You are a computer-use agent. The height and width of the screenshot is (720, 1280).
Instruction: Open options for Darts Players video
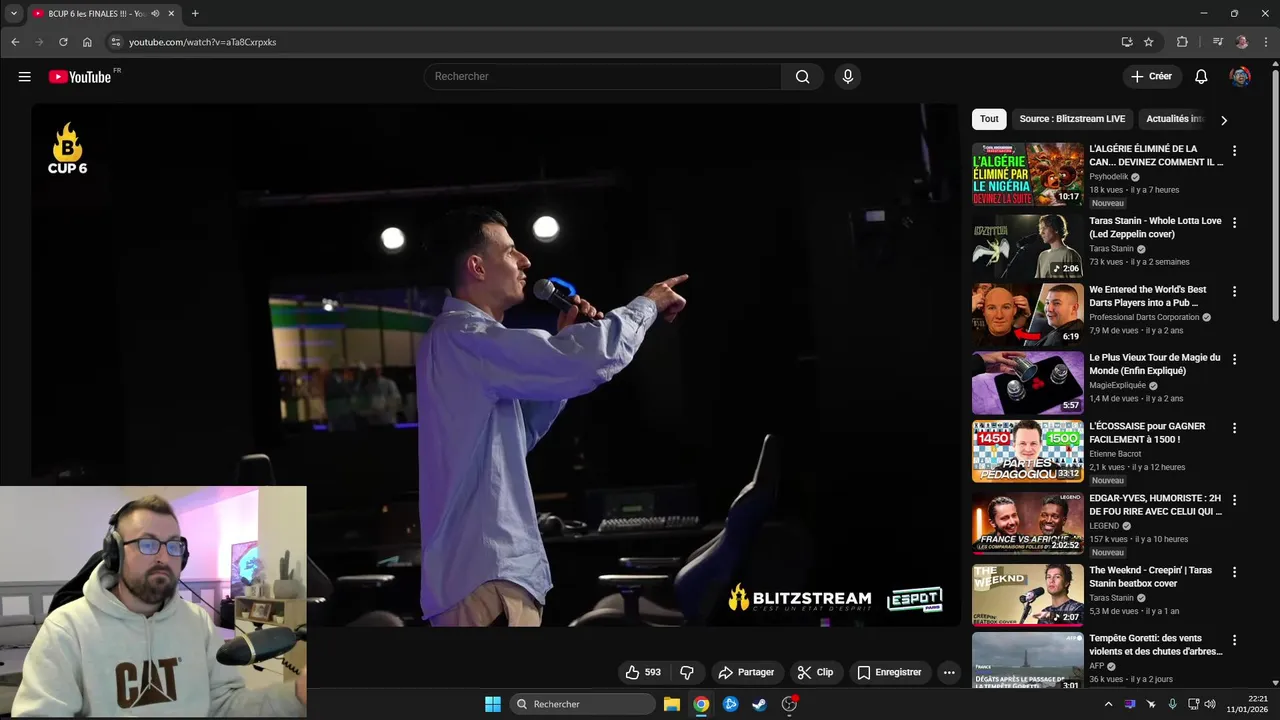coord(1234,292)
